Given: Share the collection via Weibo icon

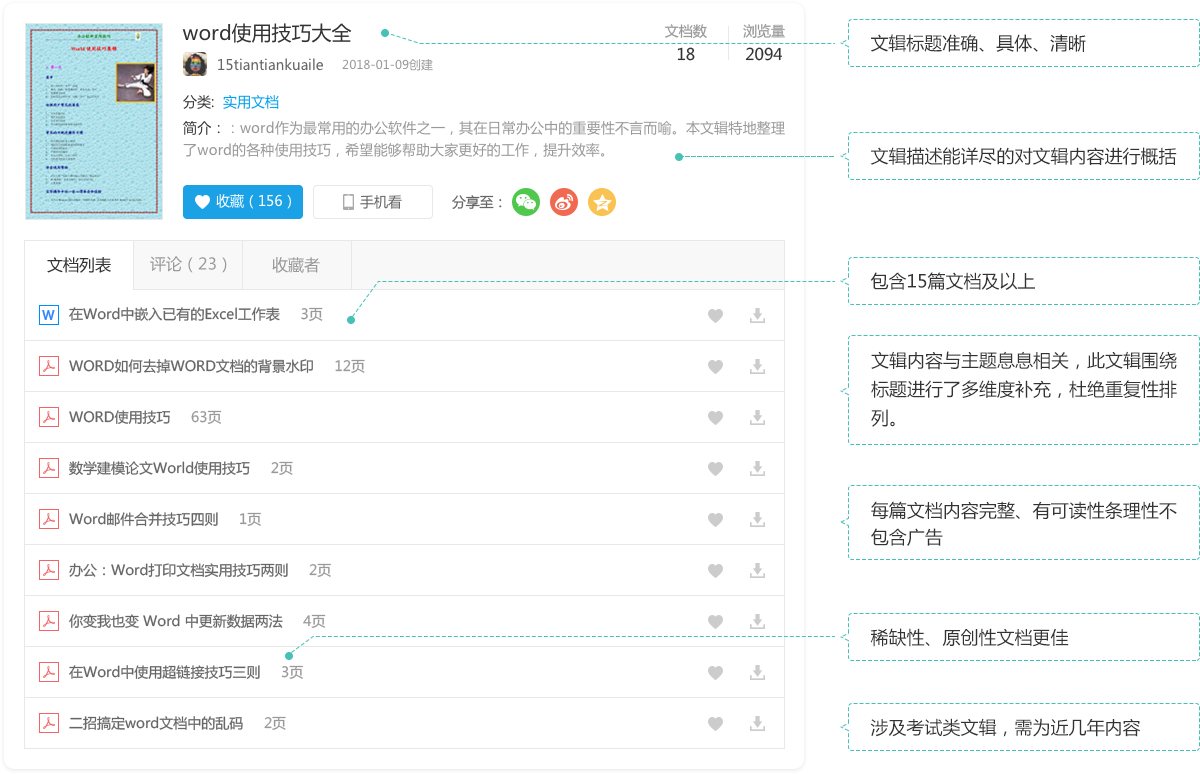Looking at the screenshot, I should 564,202.
